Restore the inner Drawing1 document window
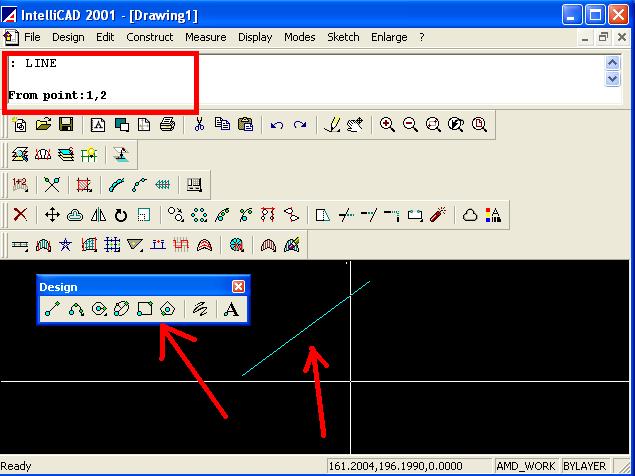Viewport: 635px width, 476px height. (603, 37)
